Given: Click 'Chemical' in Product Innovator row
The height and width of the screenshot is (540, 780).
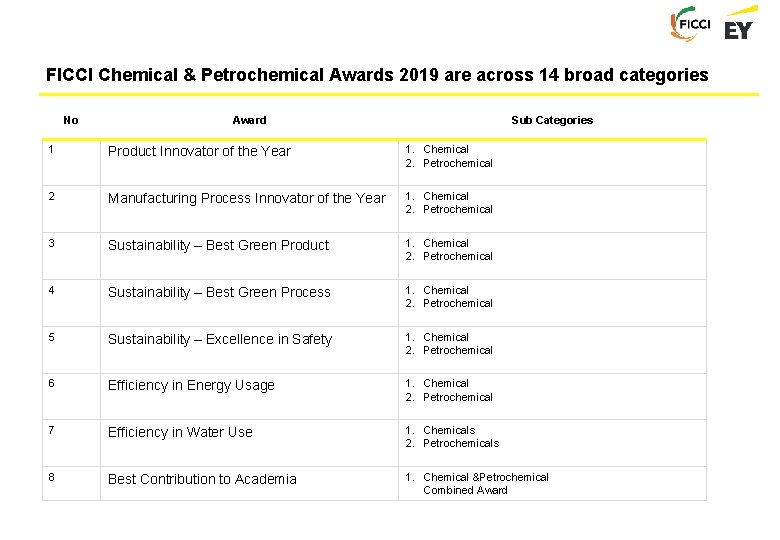Looking at the screenshot, I should click(446, 149).
